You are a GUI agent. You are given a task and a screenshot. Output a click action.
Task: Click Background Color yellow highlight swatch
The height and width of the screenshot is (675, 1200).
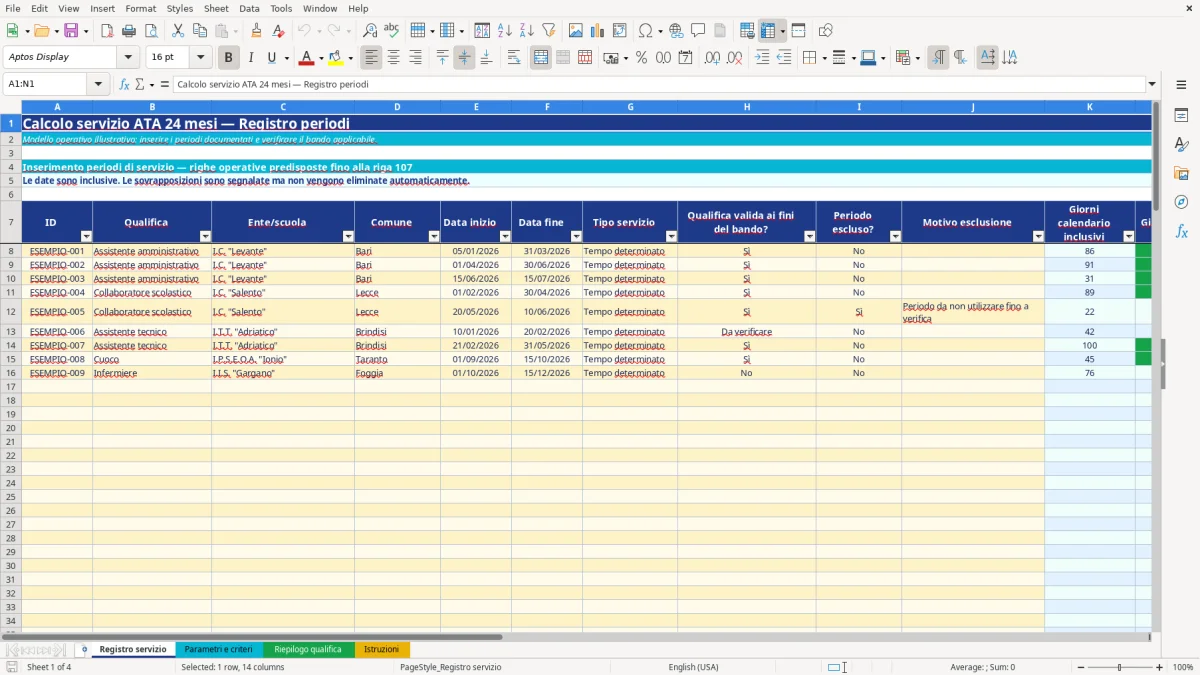click(x=336, y=58)
